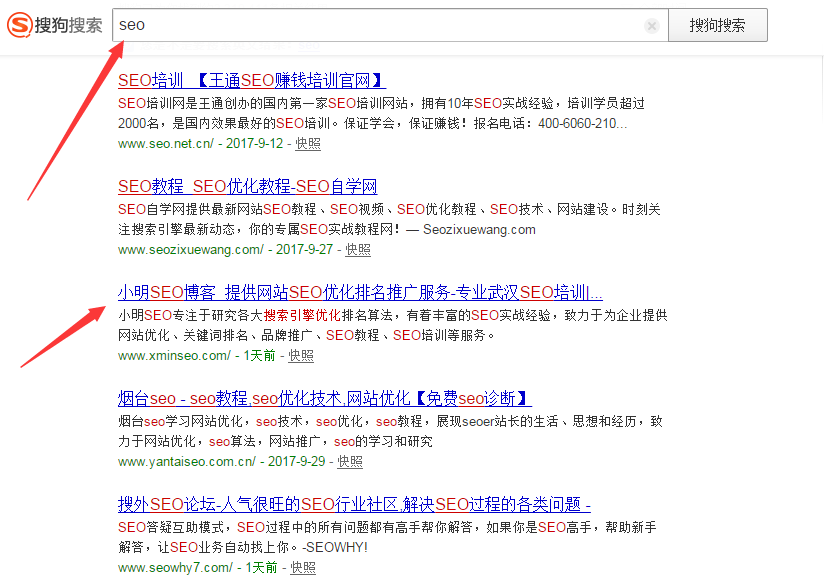Click the Sogou orange logo icon

[19, 25]
